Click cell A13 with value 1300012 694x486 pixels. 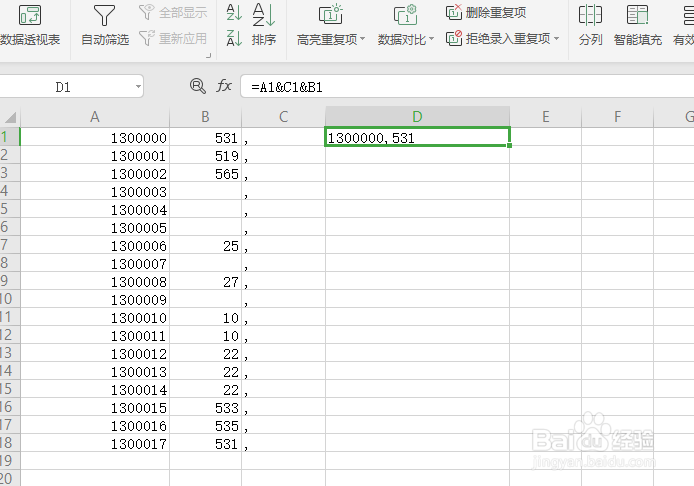pos(95,353)
